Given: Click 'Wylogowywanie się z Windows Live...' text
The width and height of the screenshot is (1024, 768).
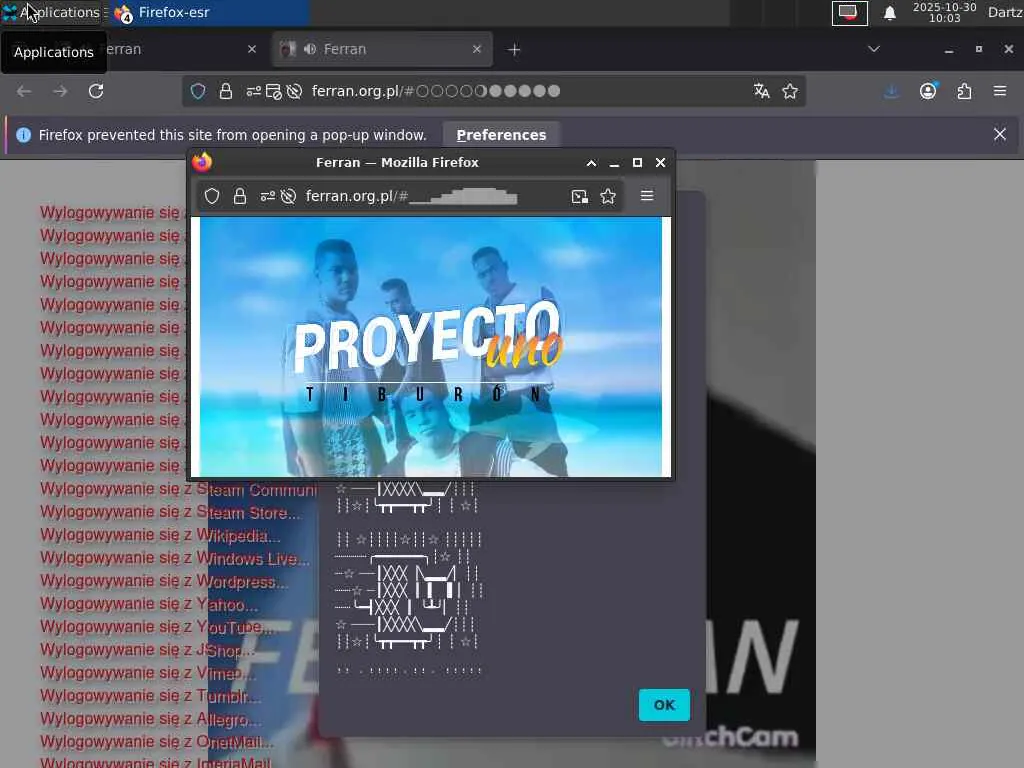Looking at the screenshot, I should [x=174, y=558].
